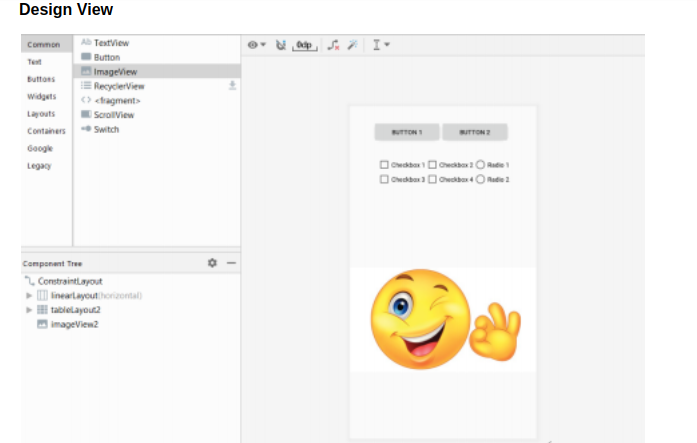Select the Legacy palette category
Screen dimensions: 697x443
(x=39, y=166)
